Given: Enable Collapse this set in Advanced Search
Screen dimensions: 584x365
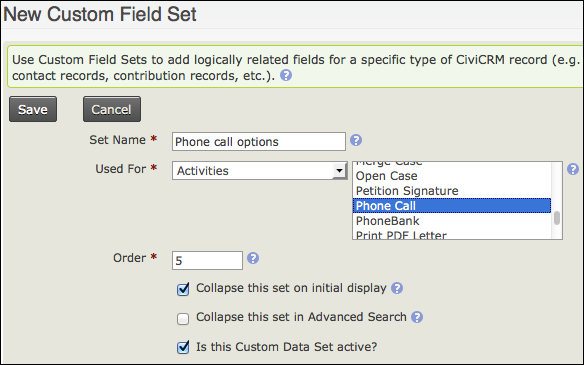Looking at the screenshot, I should (x=183, y=319).
